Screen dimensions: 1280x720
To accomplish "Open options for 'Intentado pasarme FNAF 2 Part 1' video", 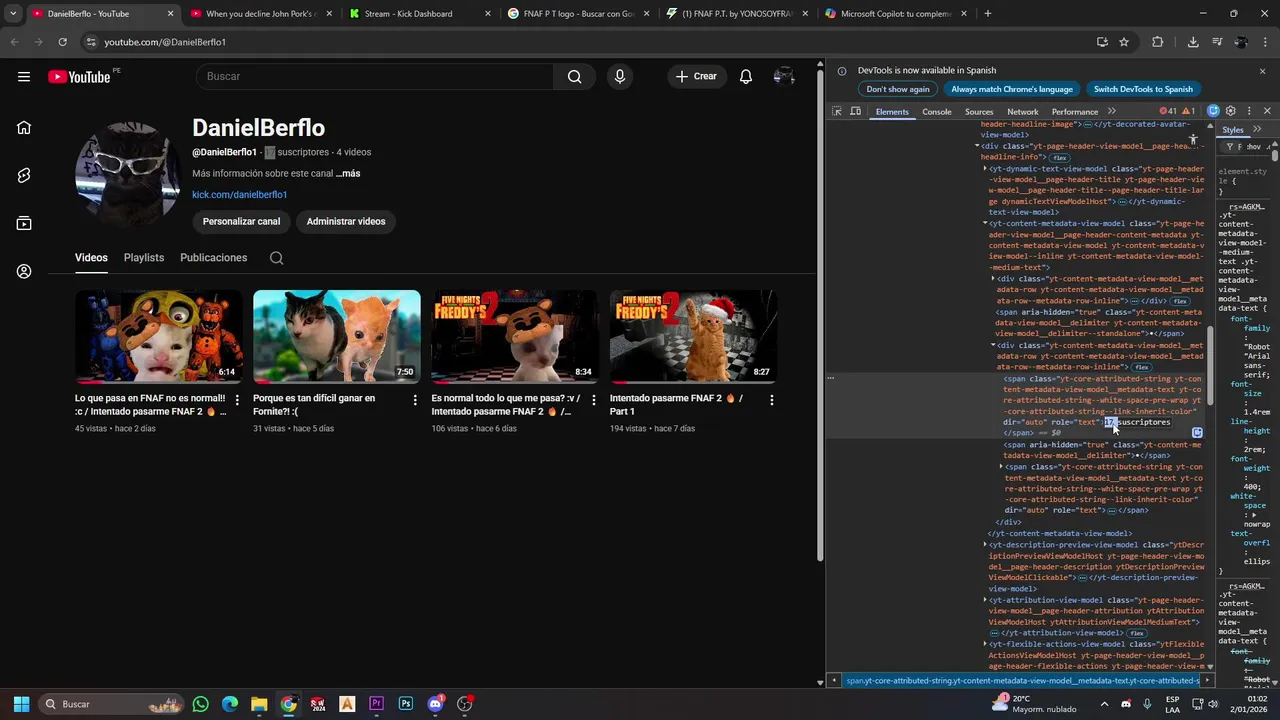I will click(771, 400).
